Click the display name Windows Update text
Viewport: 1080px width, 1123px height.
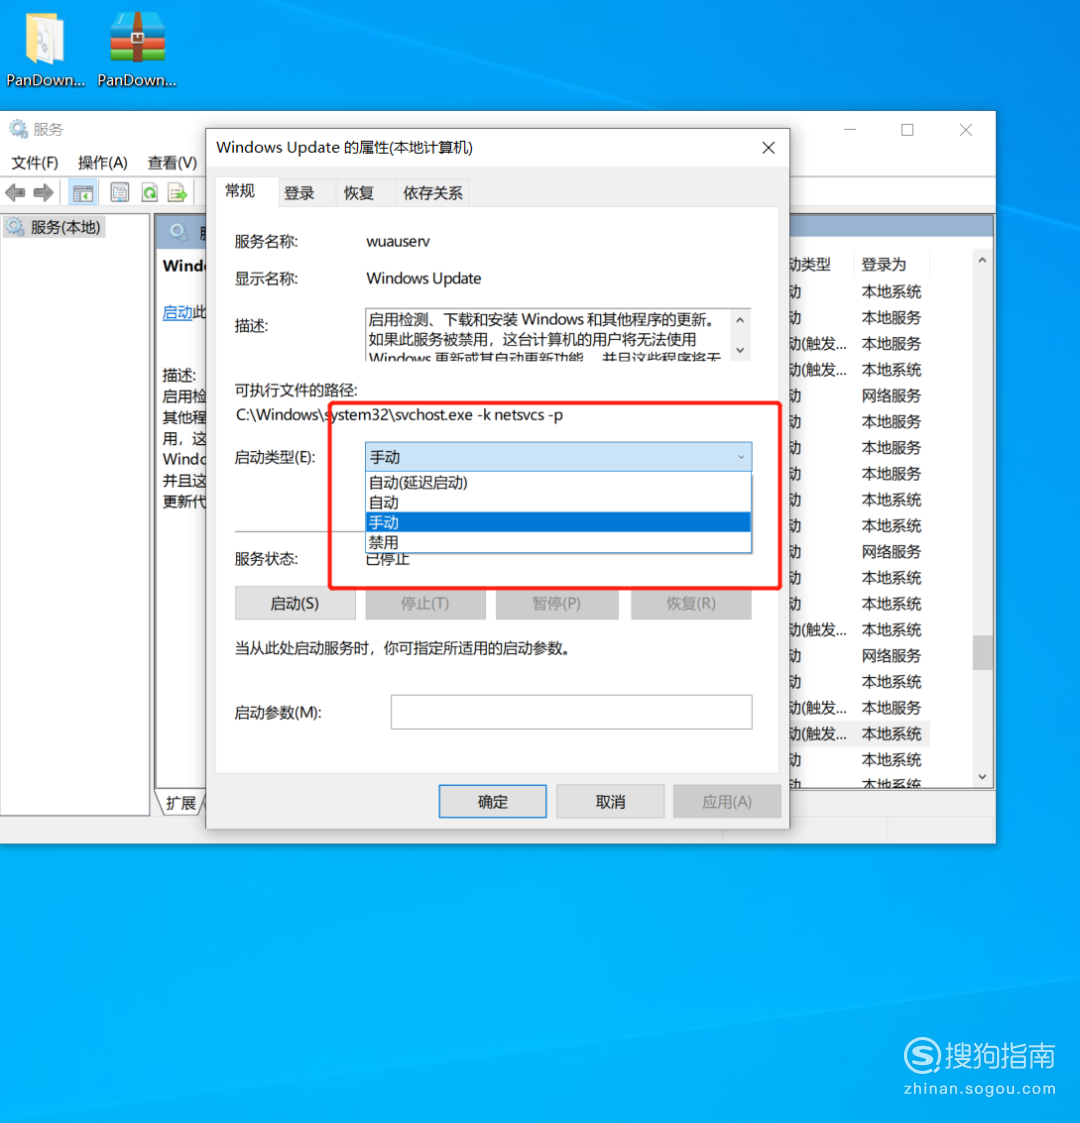[424, 278]
